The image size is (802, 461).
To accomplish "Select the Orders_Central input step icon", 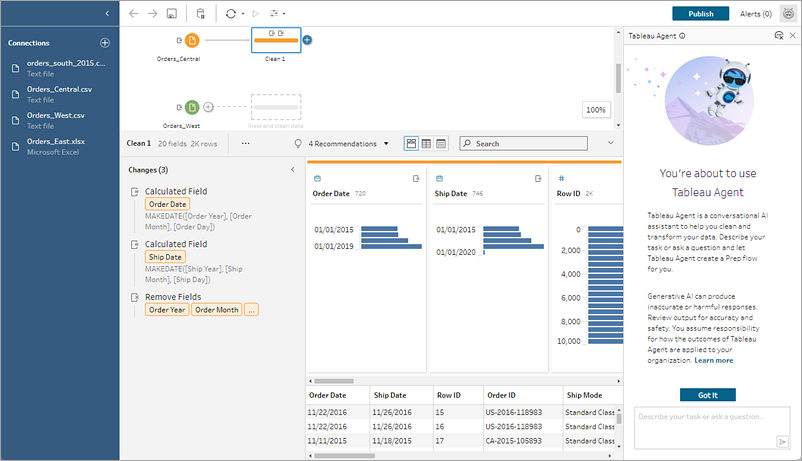I will (192, 40).
